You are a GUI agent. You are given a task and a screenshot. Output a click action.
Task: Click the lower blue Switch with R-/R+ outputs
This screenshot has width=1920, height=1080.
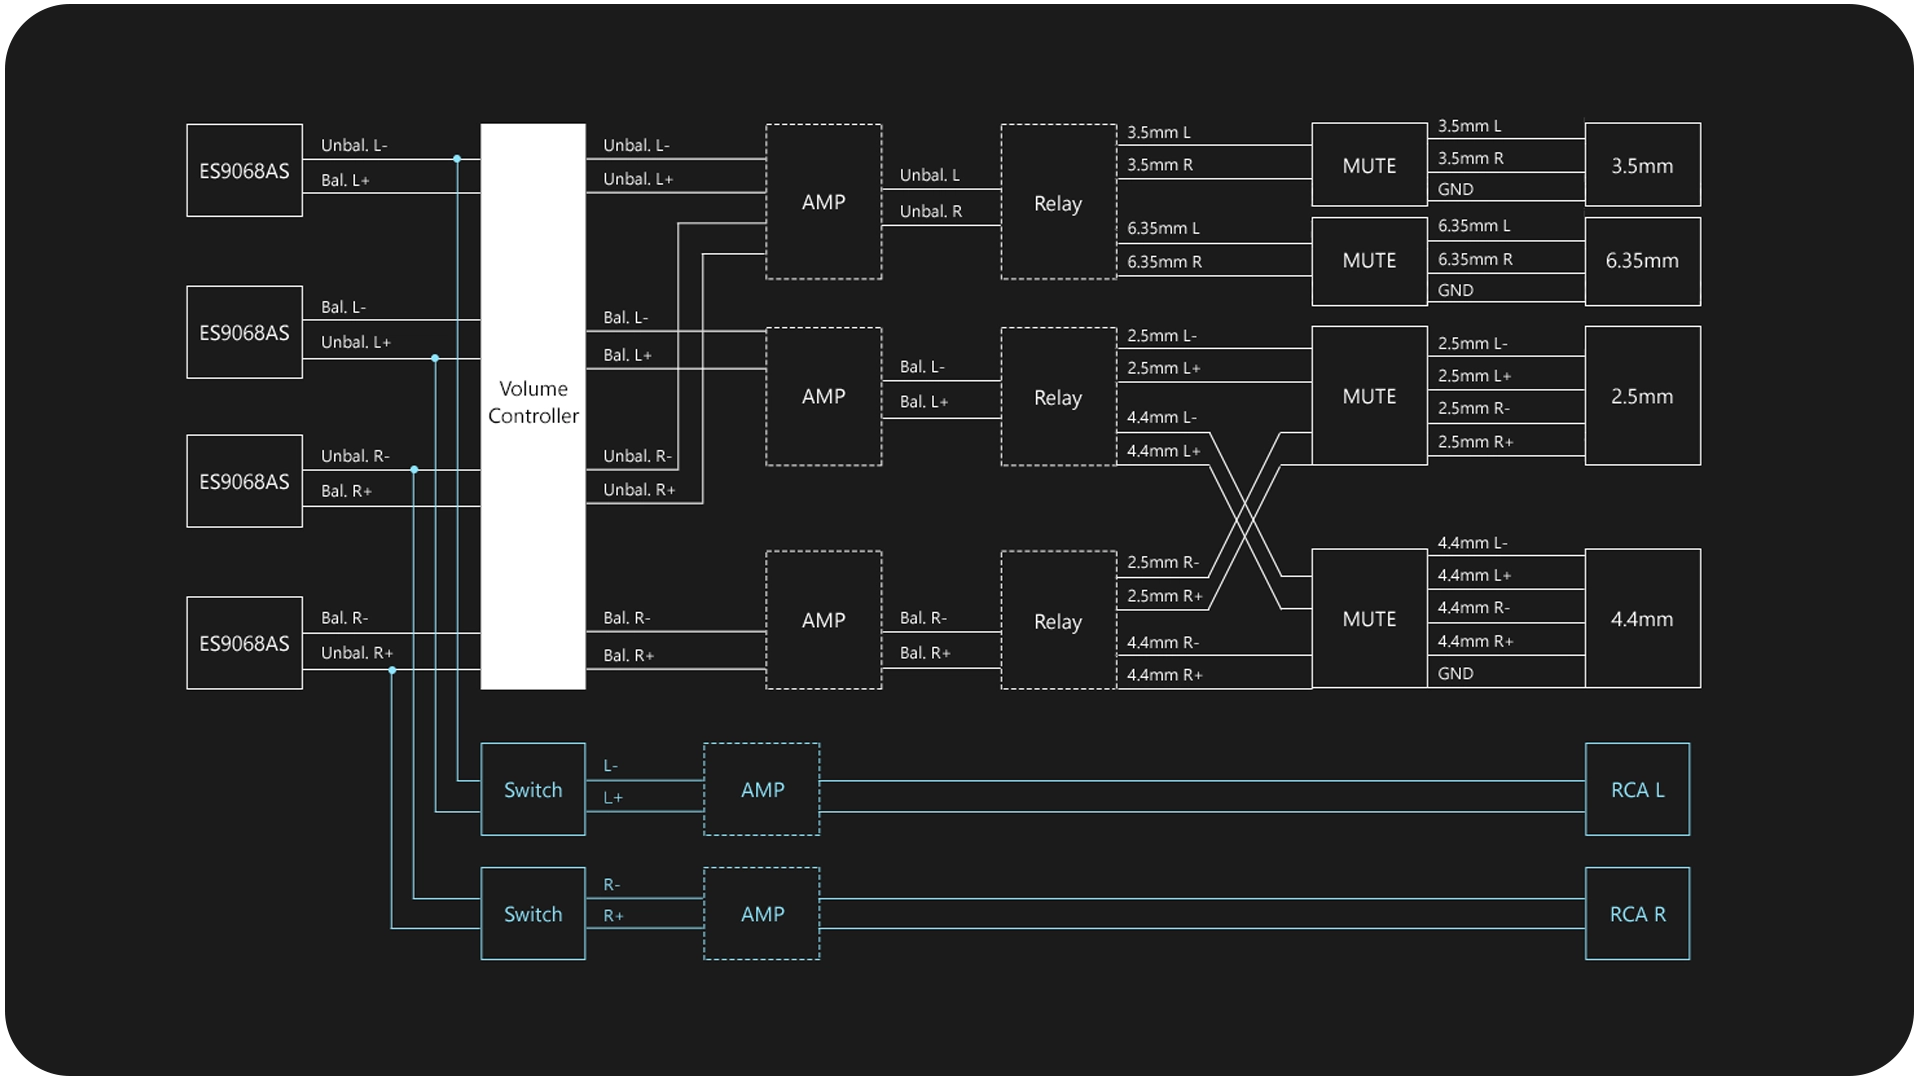(533, 914)
